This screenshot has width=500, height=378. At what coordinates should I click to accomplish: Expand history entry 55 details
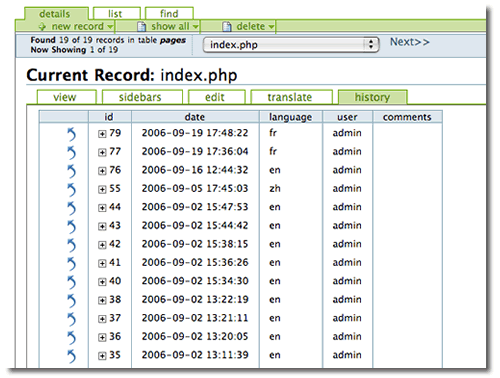click(x=102, y=189)
